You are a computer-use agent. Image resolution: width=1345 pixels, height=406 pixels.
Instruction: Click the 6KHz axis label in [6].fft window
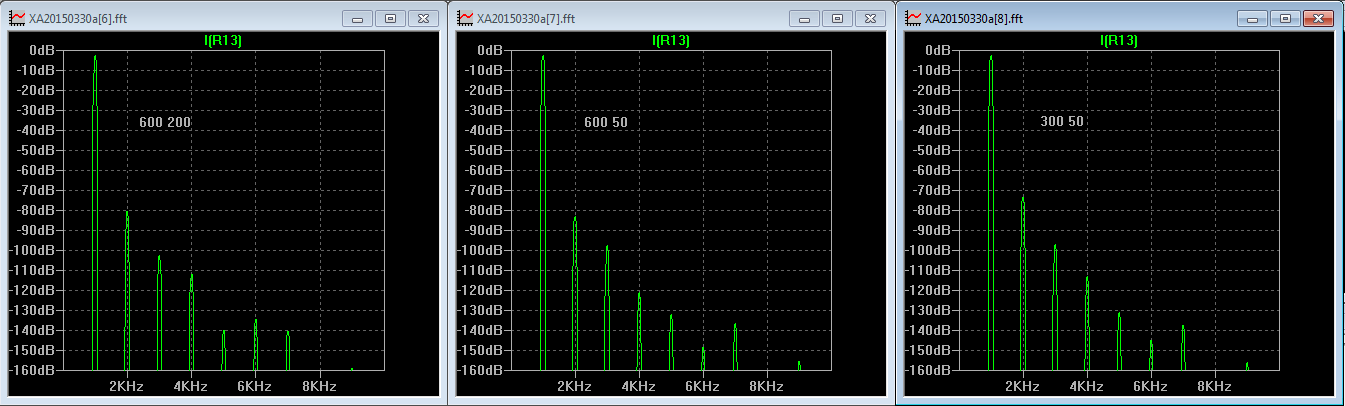pyautogui.click(x=255, y=386)
